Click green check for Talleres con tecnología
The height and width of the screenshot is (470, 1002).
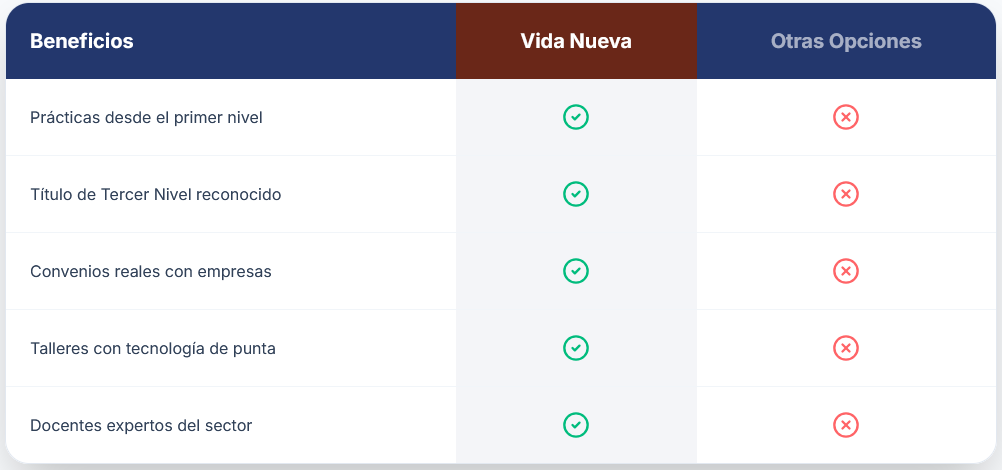[x=576, y=348]
